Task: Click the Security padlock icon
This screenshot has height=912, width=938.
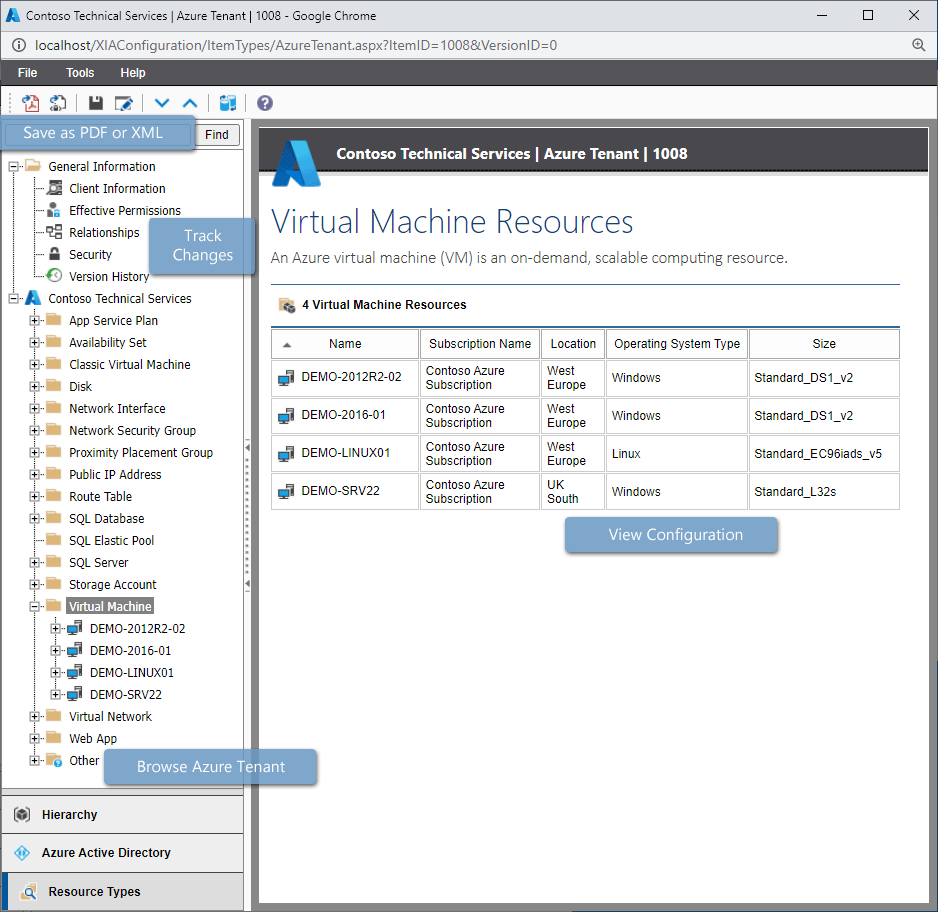Action: (54, 254)
